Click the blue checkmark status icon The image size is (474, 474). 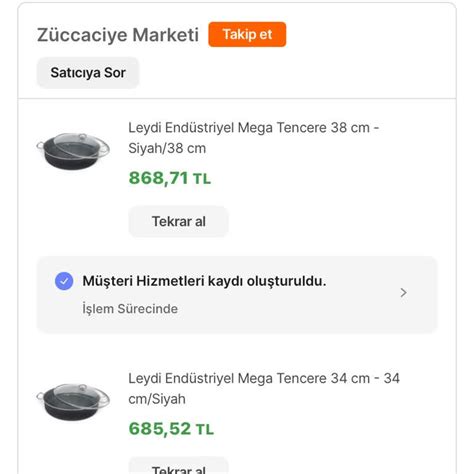click(x=64, y=281)
